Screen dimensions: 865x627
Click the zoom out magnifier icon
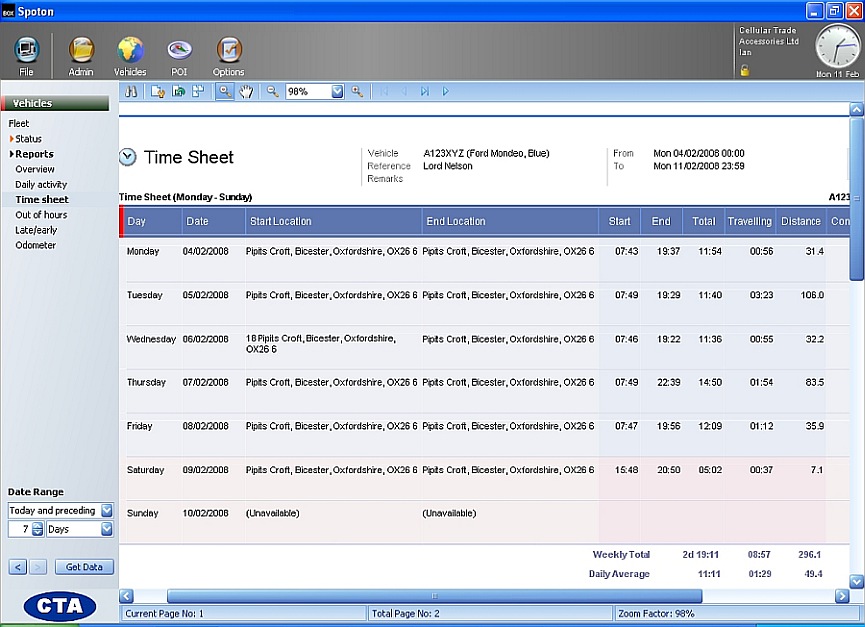(x=272, y=91)
